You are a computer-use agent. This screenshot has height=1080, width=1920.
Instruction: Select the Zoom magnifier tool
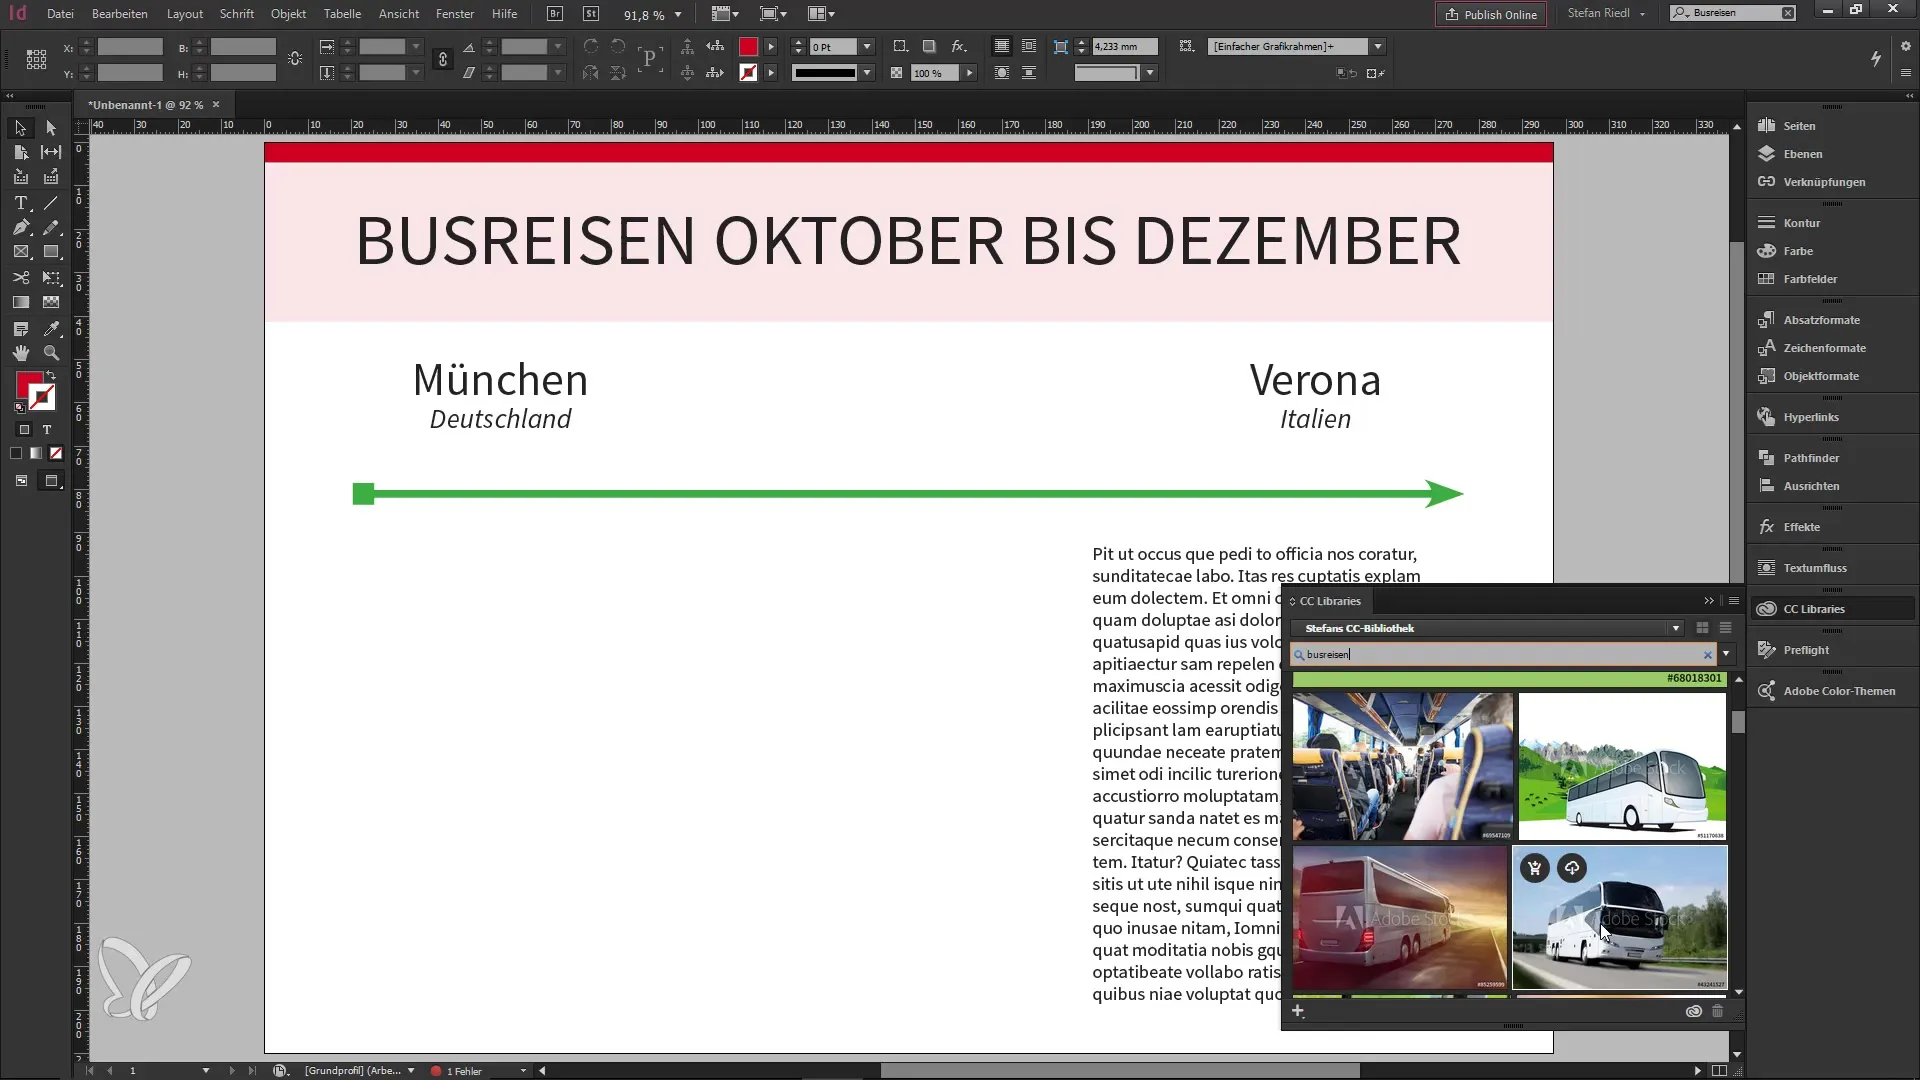pos(51,353)
